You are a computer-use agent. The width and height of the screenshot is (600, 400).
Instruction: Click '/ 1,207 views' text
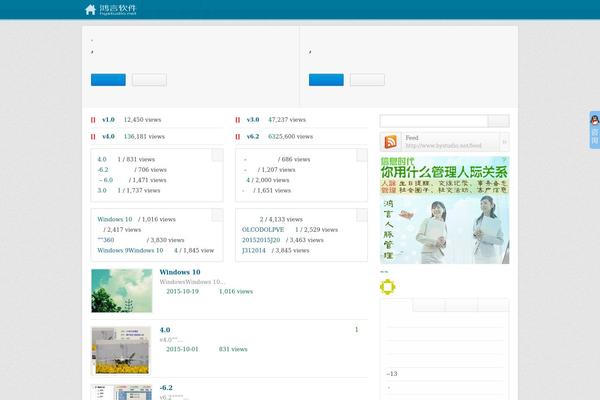point(277,170)
